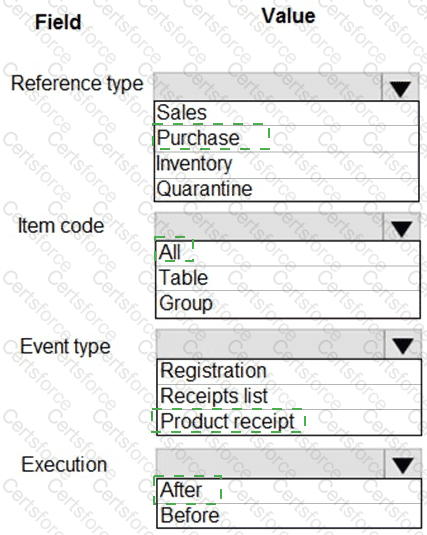This screenshot has width=427, height=535.
Task: Pick Product receipt event type
Action: click(x=289, y=422)
